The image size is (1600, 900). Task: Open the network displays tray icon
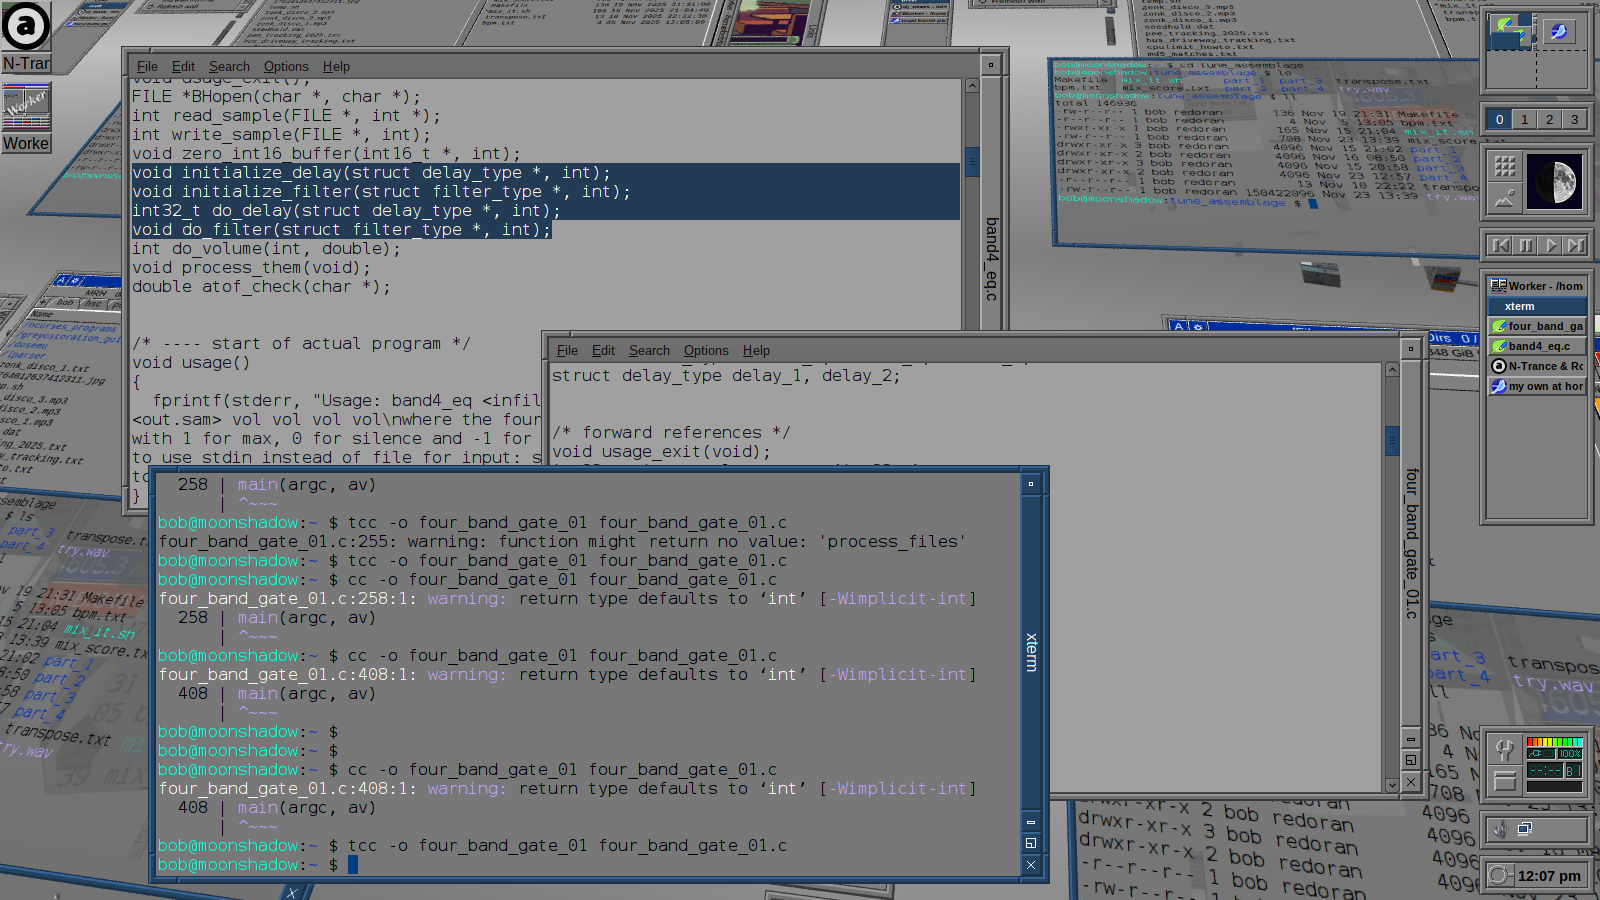coord(1525,829)
